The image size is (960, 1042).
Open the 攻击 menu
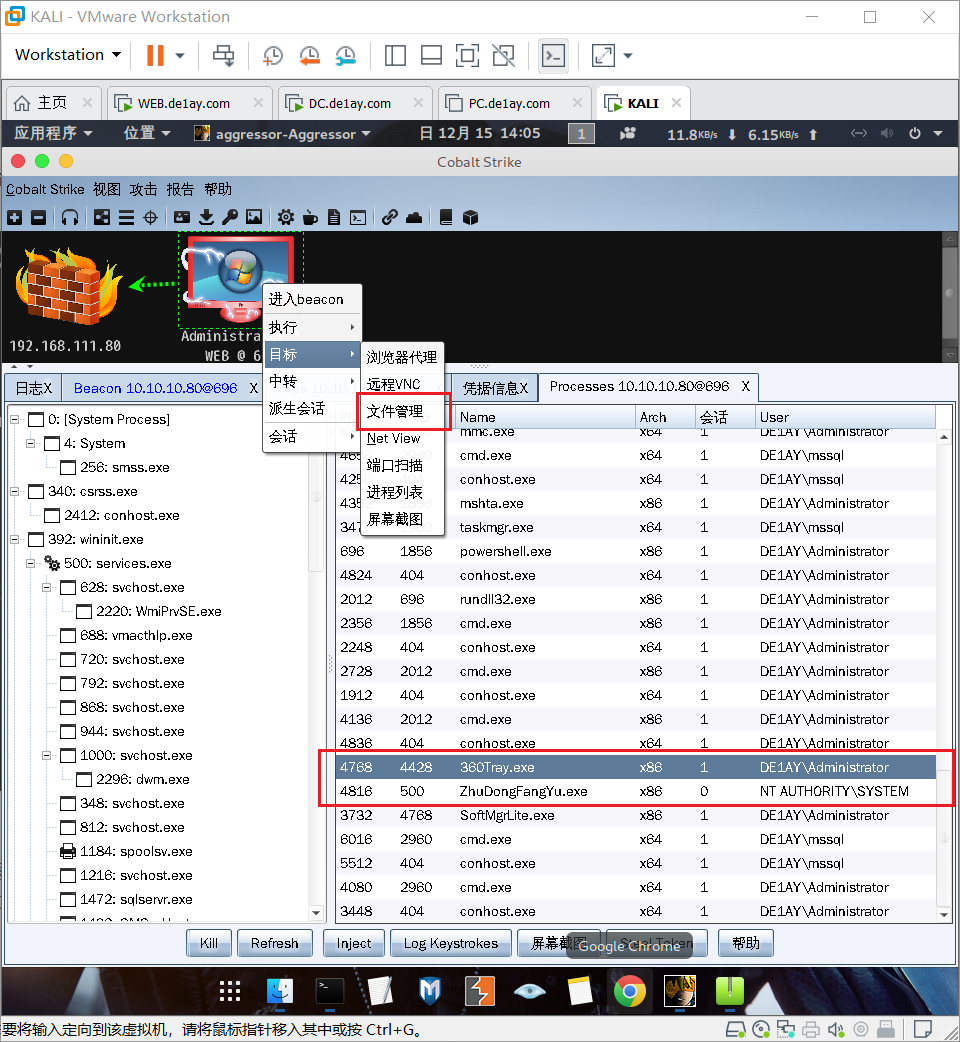[x=144, y=189]
